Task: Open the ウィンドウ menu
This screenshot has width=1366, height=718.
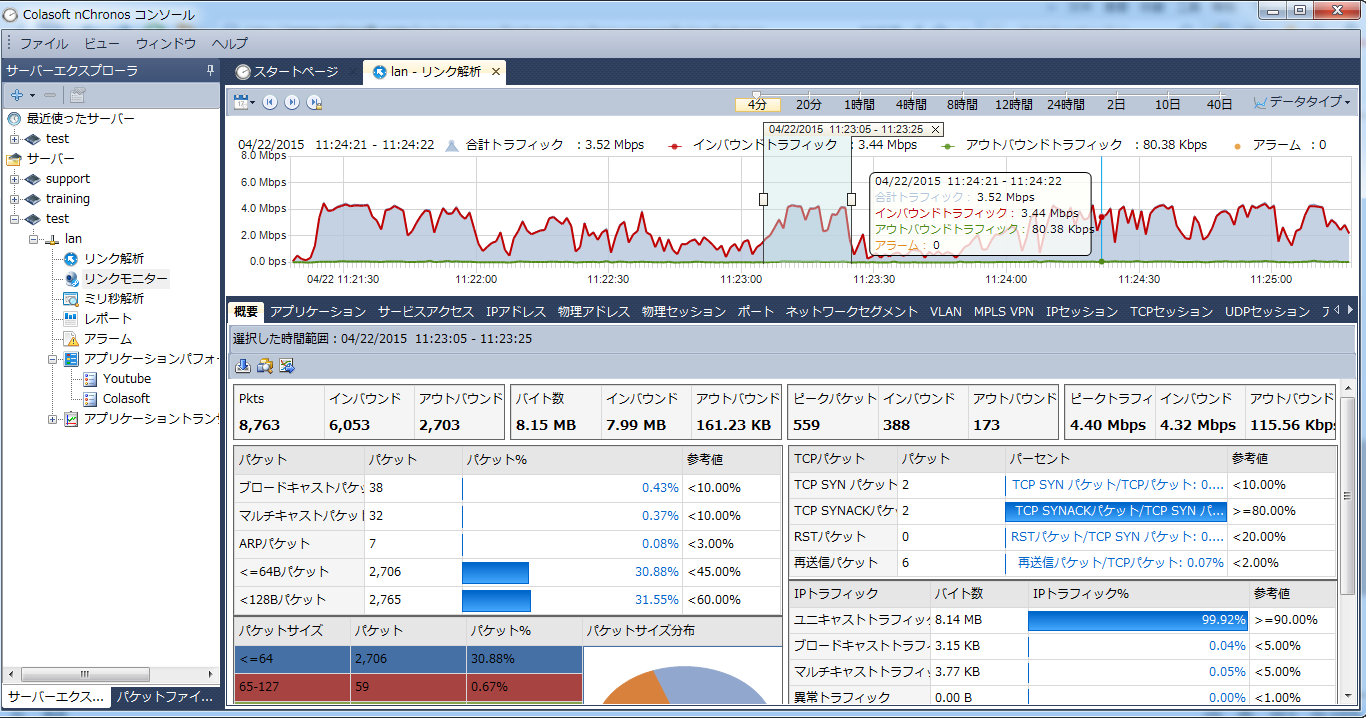Action: 165,44
